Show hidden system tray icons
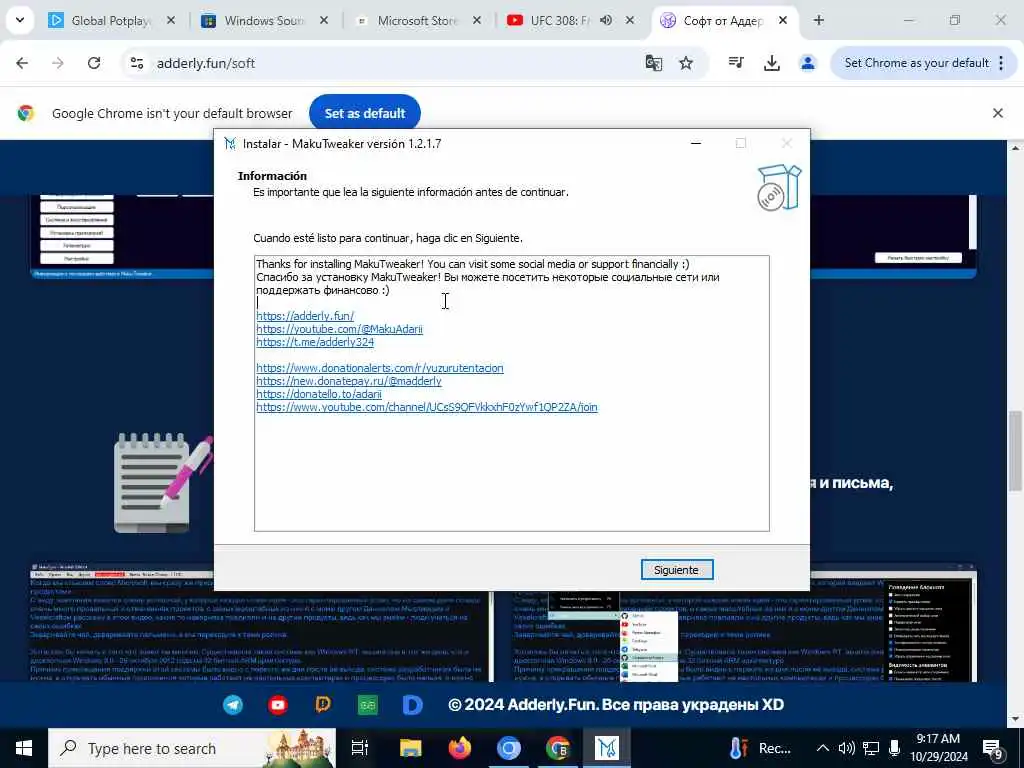The width and height of the screenshot is (1024, 768). point(823,748)
